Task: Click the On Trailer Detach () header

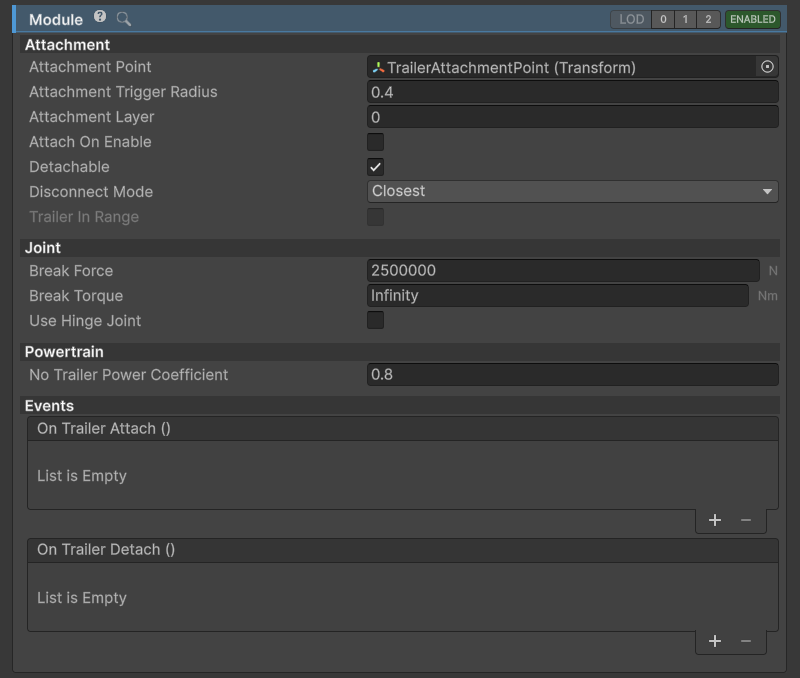Action: coord(403,549)
